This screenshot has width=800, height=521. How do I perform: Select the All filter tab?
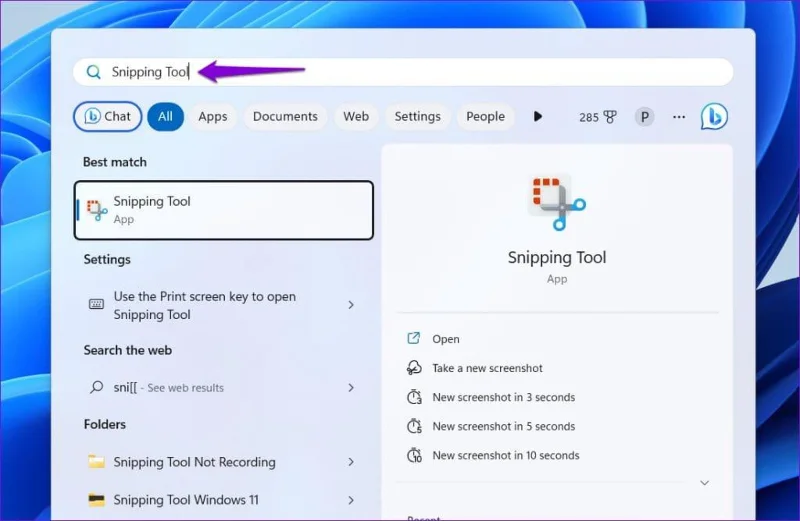coord(165,116)
